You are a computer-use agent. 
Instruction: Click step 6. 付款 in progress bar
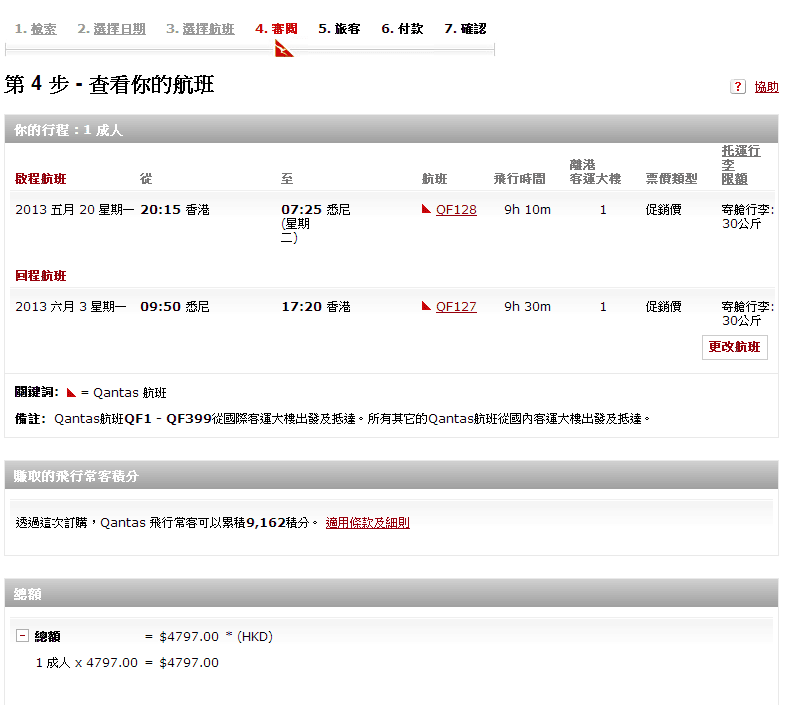pos(402,29)
